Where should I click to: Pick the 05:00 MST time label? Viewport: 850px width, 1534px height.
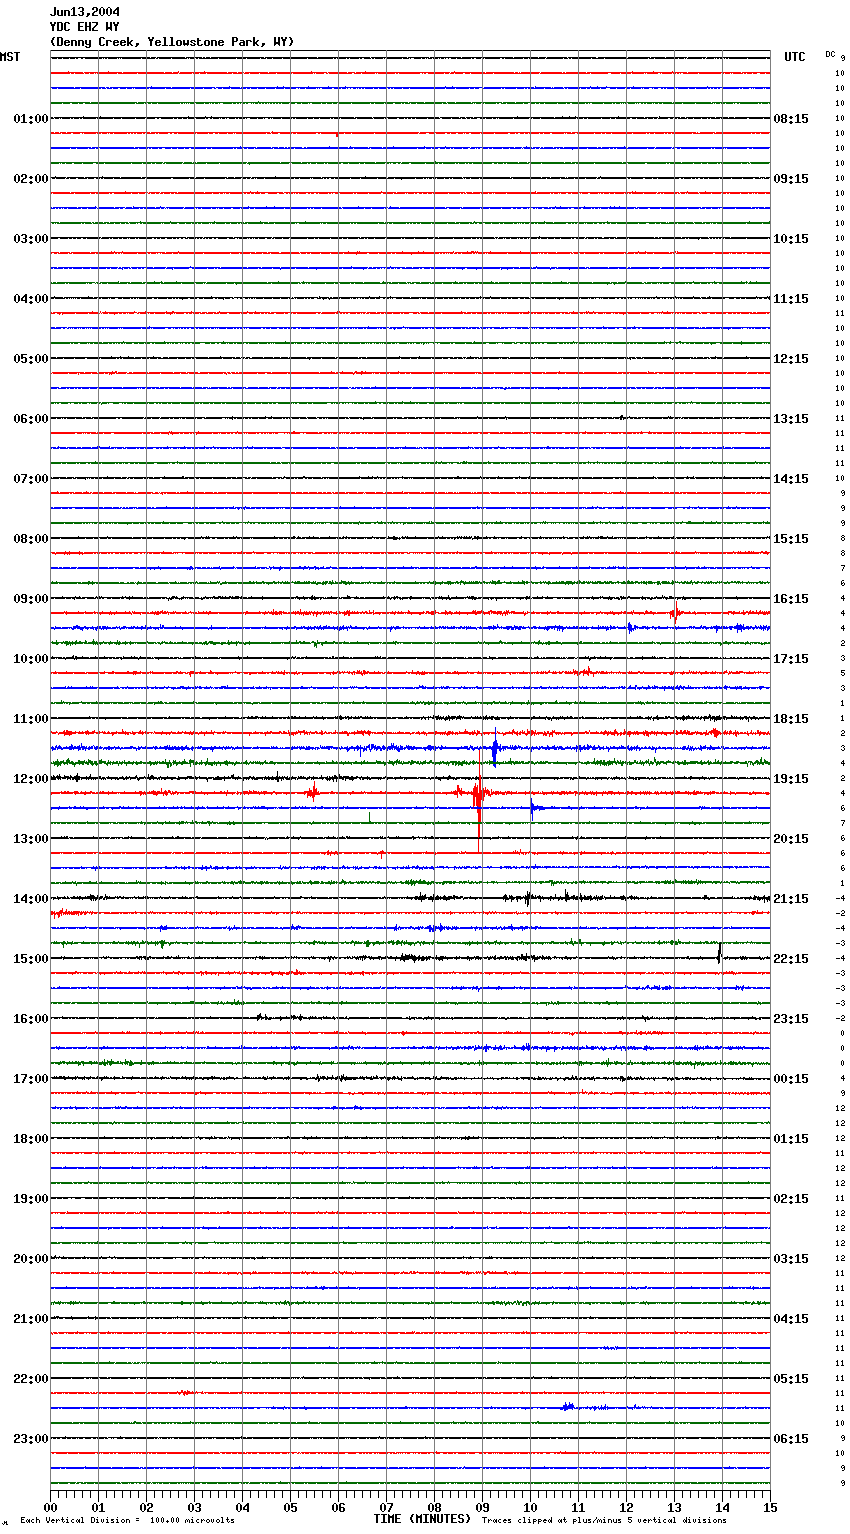coord(31,359)
